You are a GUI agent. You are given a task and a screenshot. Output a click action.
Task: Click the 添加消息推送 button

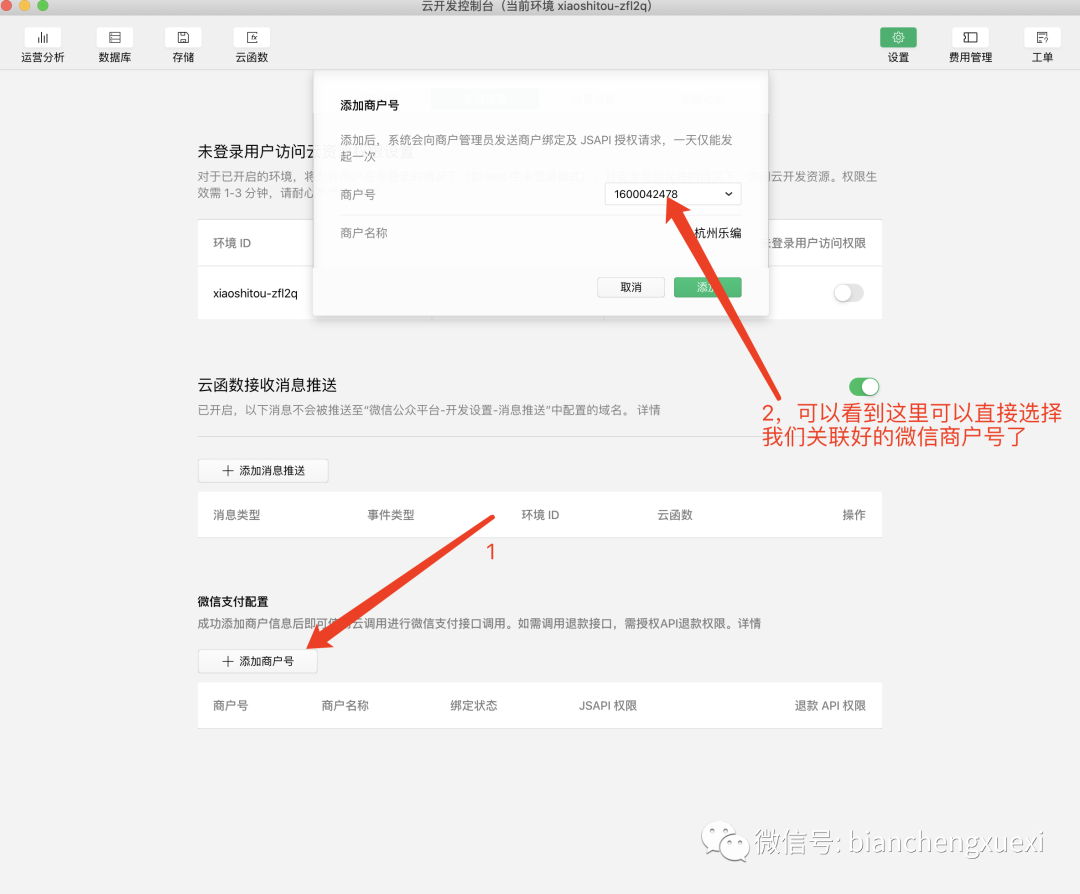(x=263, y=470)
